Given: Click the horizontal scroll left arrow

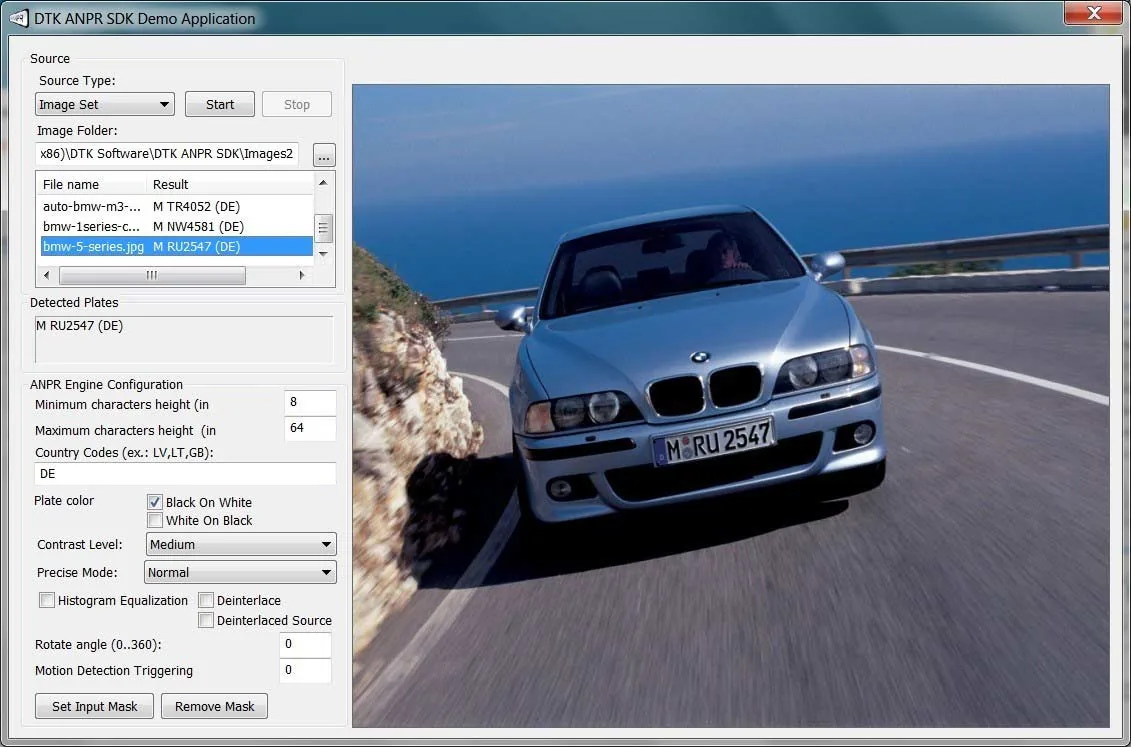Looking at the screenshot, I should 47,275.
